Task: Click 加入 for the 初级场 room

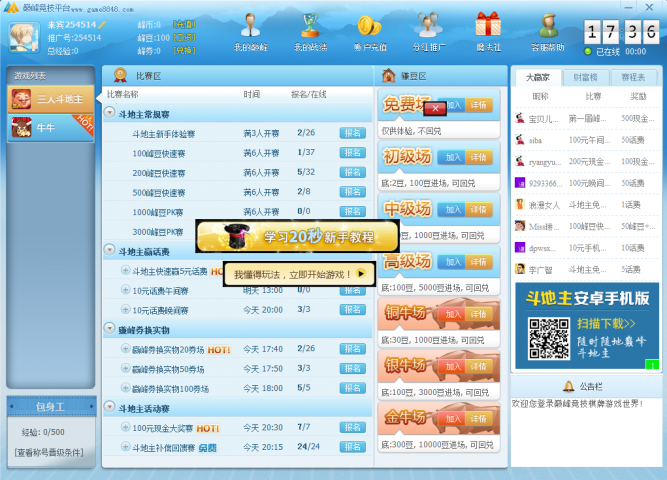Action: (452, 157)
